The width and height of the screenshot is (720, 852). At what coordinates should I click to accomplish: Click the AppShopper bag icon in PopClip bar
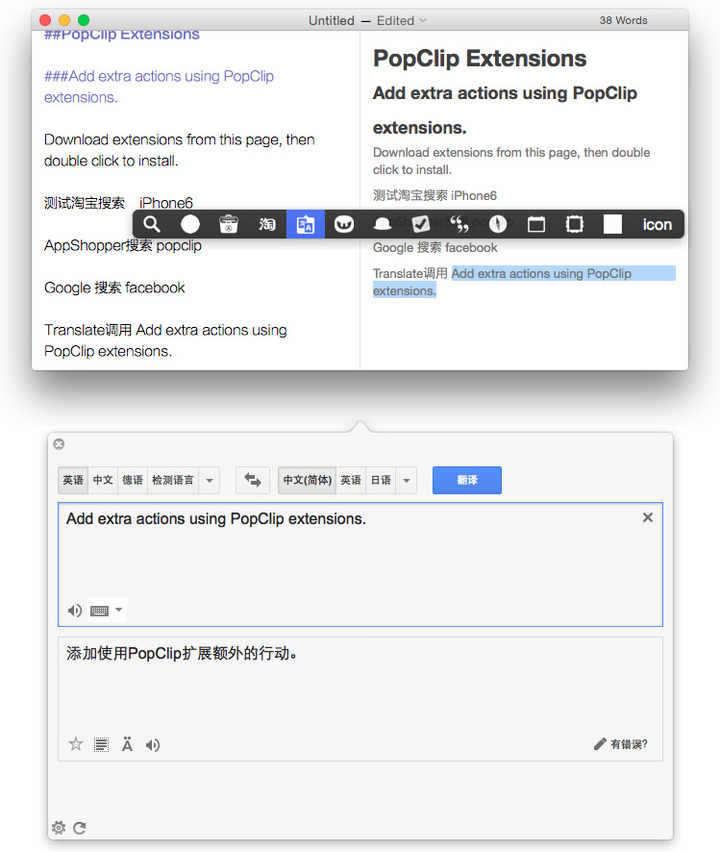point(229,224)
